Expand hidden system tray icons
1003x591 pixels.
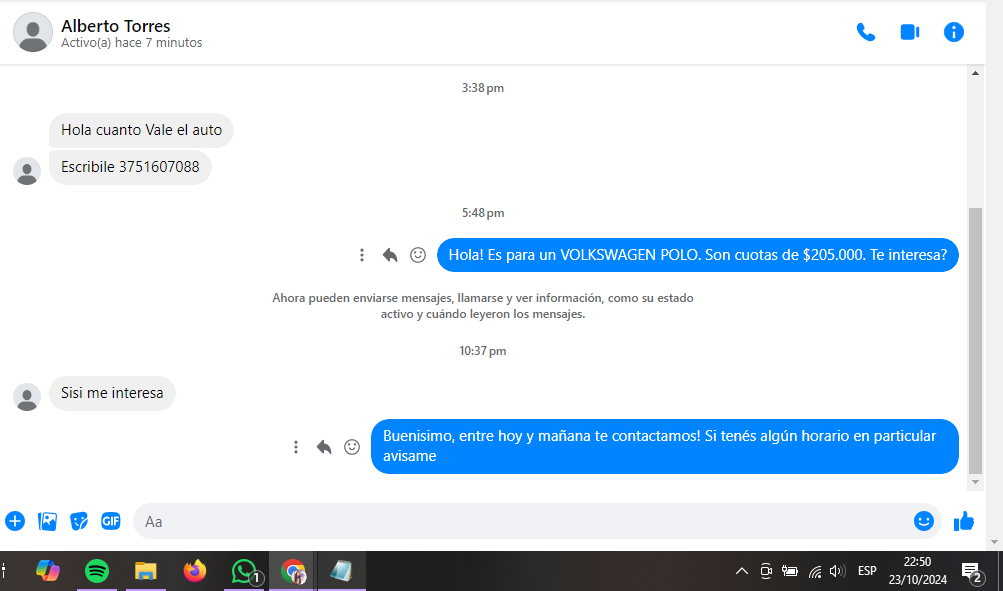click(741, 571)
